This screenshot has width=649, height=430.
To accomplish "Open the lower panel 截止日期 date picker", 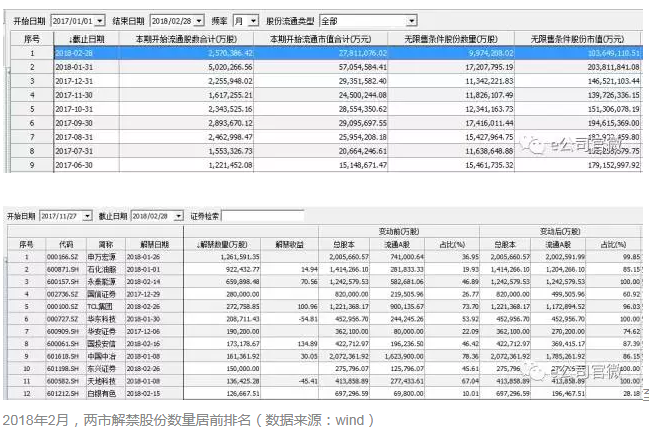I will click(x=181, y=216).
